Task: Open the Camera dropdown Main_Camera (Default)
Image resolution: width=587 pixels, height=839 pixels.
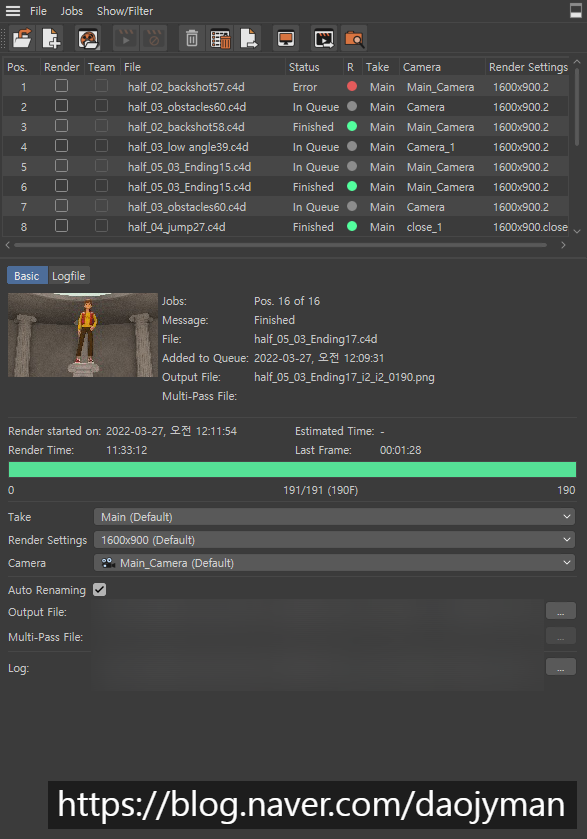Action: pyautogui.click(x=334, y=563)
